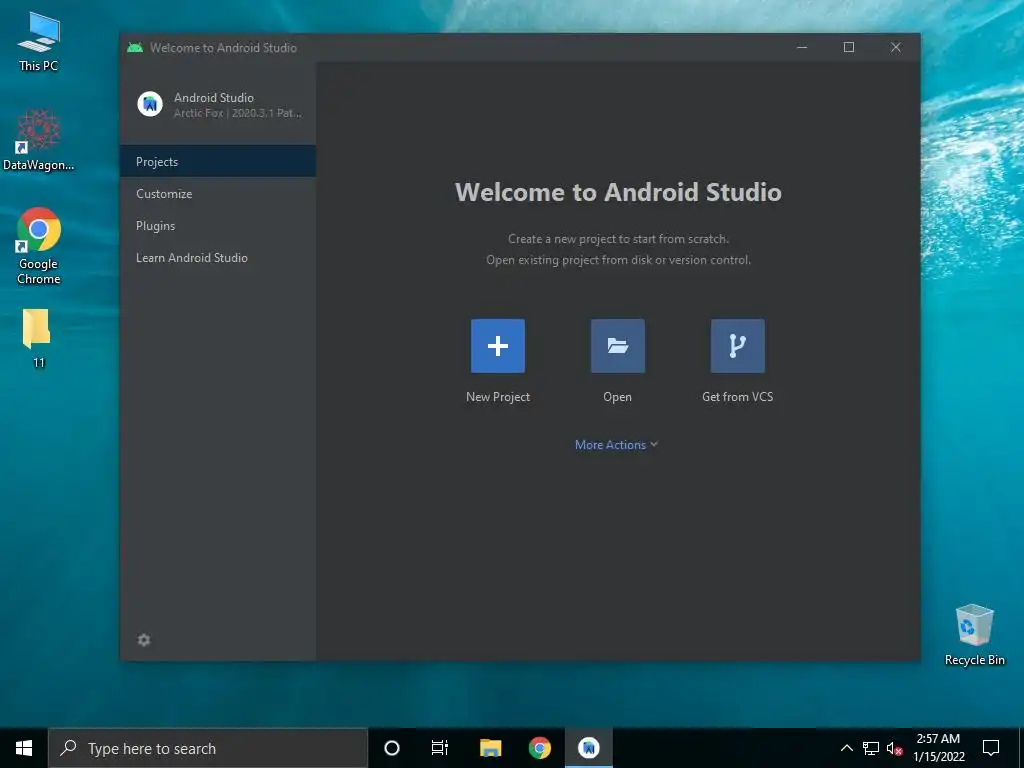Click the Get from VCS label
Image resolution: width=1024 pixels, height=768 pixels.
coord(737,396)
